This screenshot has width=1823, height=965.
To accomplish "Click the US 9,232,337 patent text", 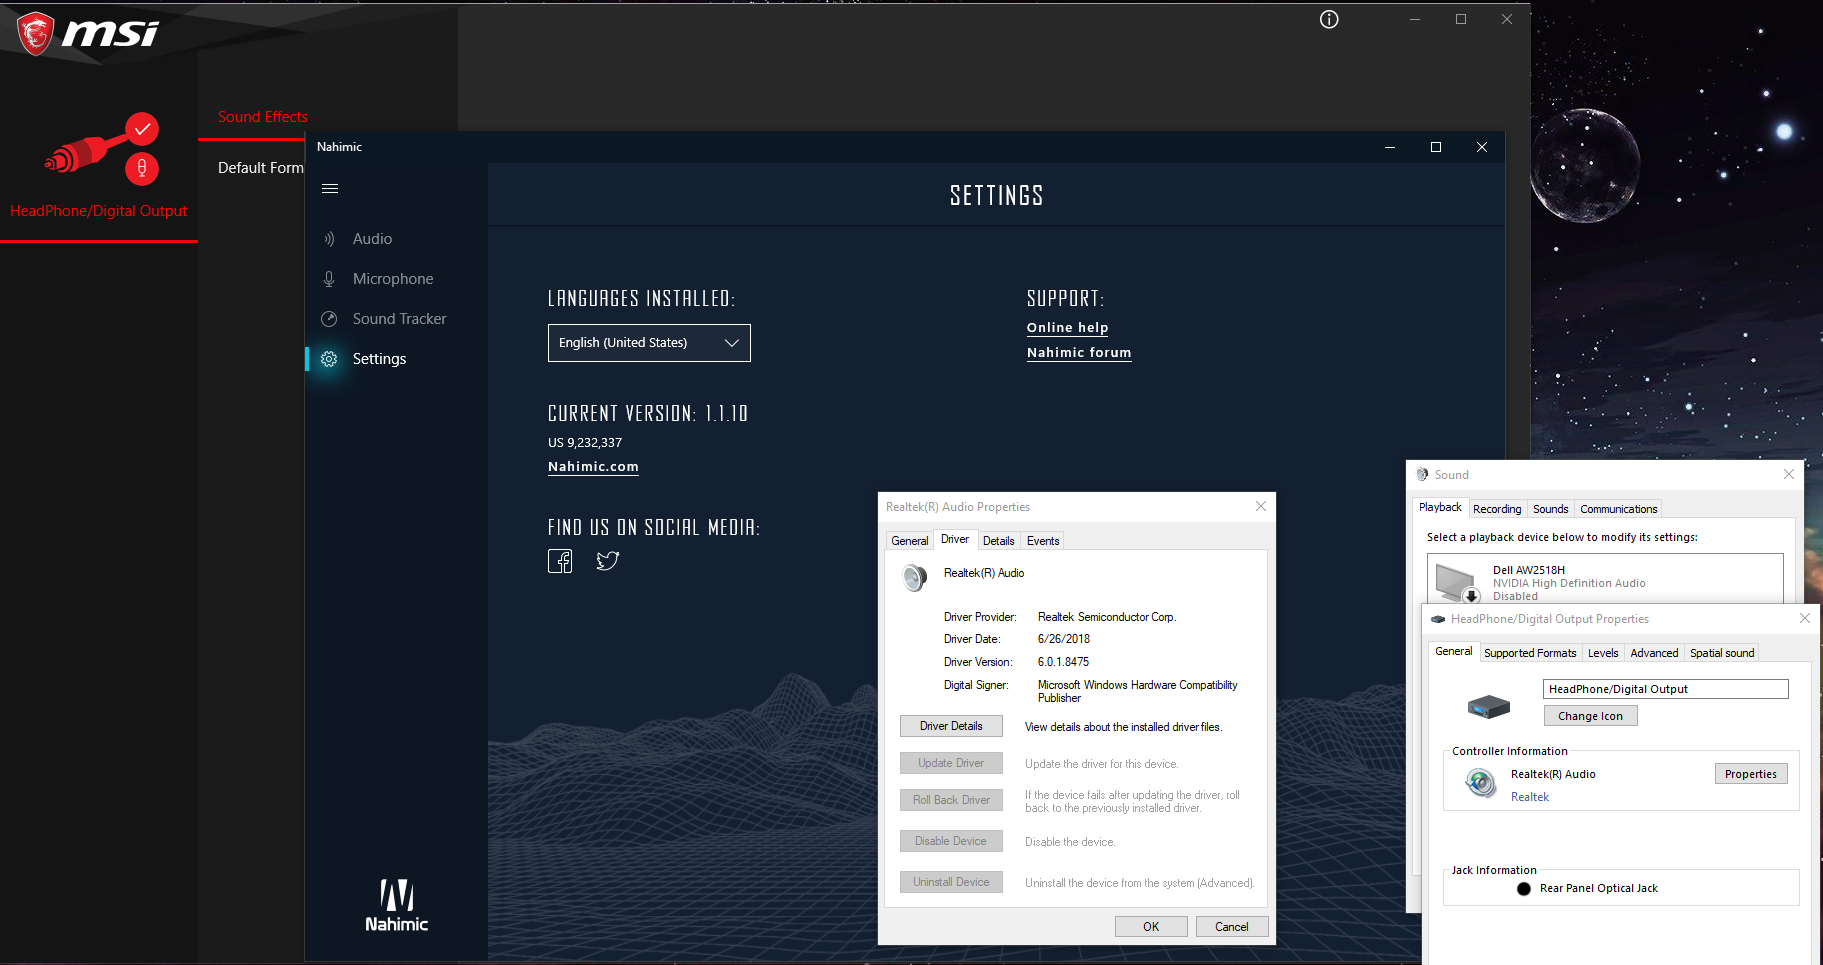I will (x=585, y=443).
